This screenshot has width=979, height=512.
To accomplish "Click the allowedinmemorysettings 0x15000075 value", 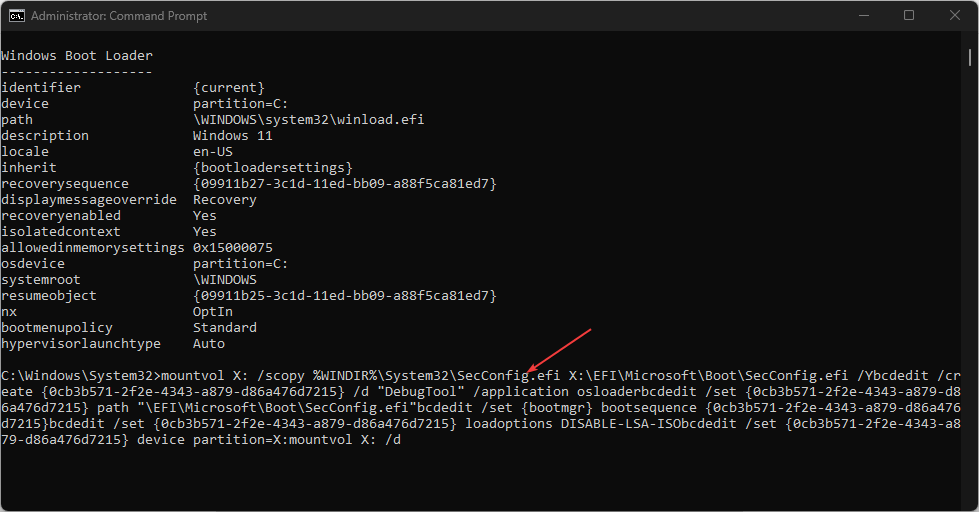I will click(x=232, y=247).
